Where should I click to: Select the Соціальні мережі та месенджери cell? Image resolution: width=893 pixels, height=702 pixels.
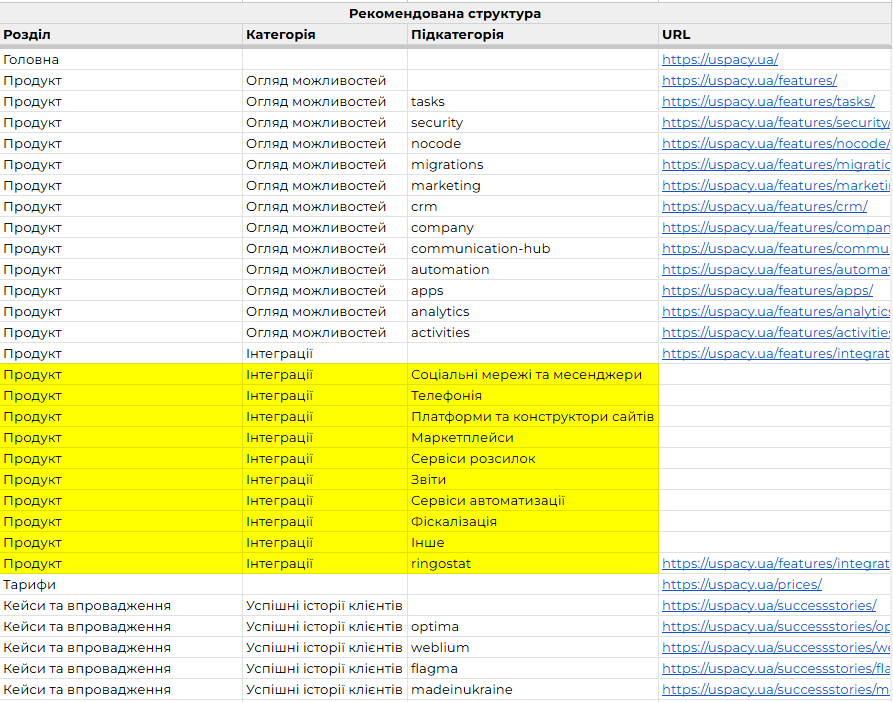tap(532, 375)
